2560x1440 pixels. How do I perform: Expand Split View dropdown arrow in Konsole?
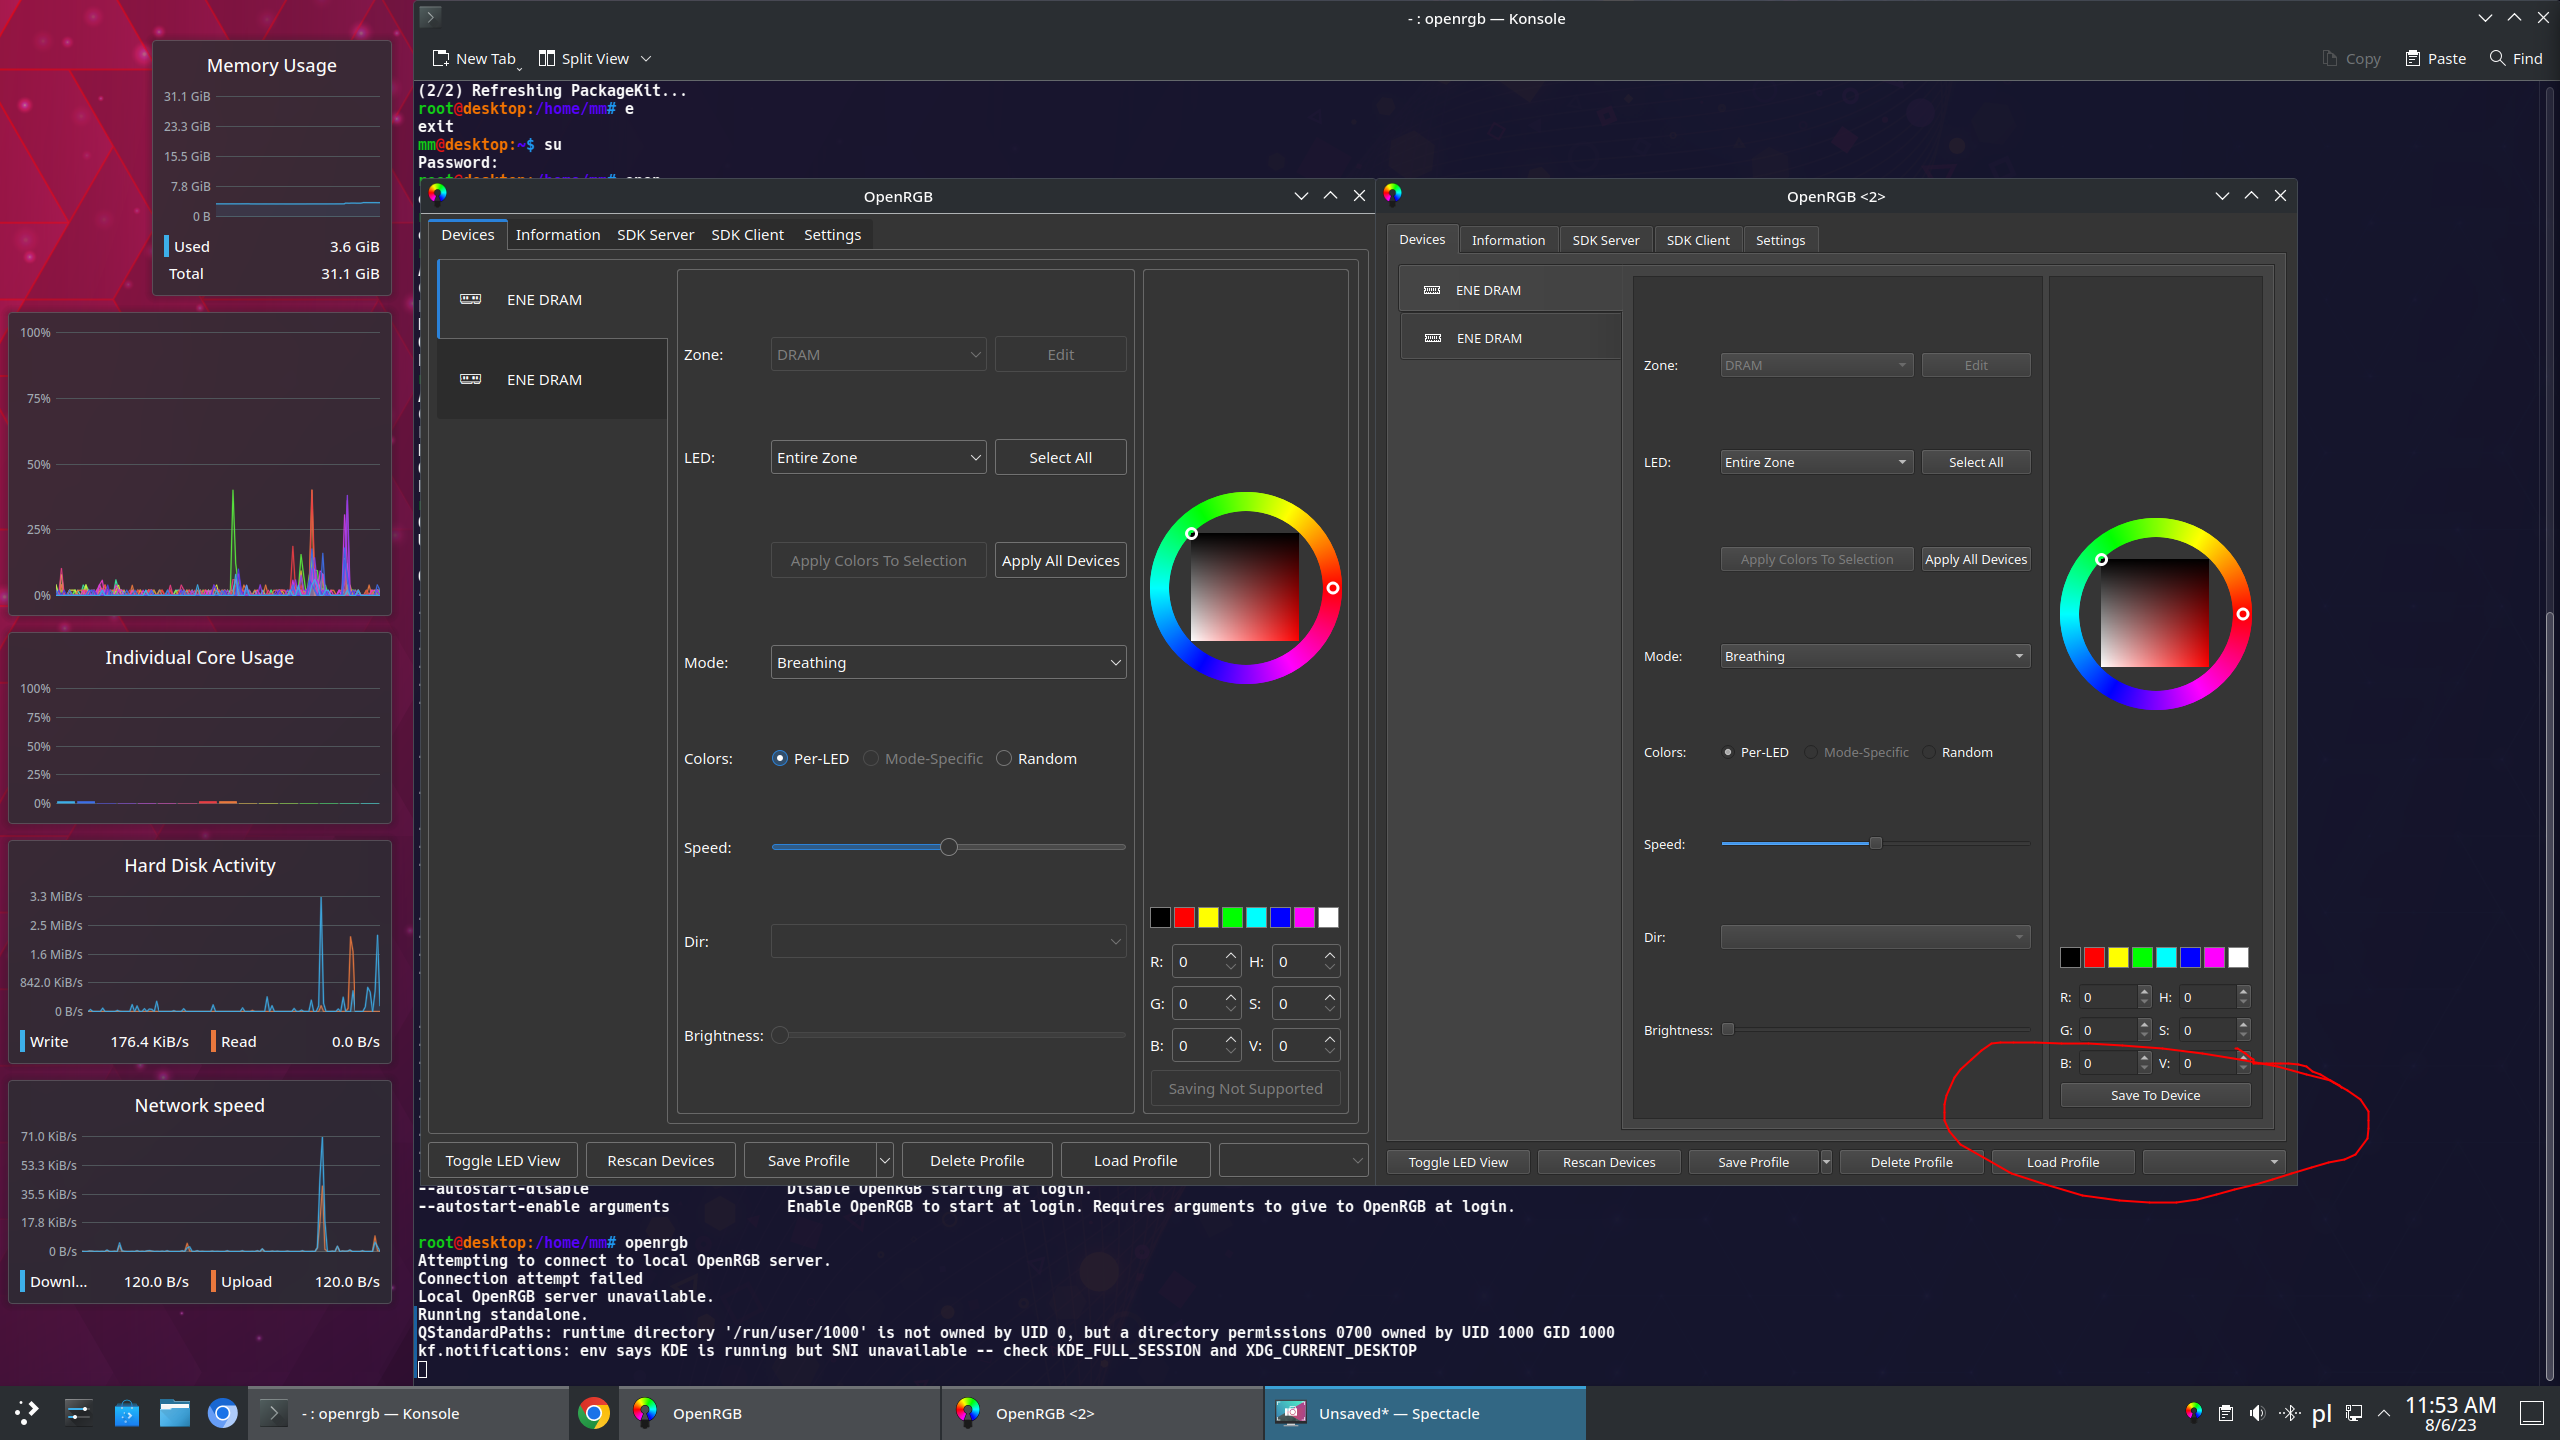(x=646, y=58)
